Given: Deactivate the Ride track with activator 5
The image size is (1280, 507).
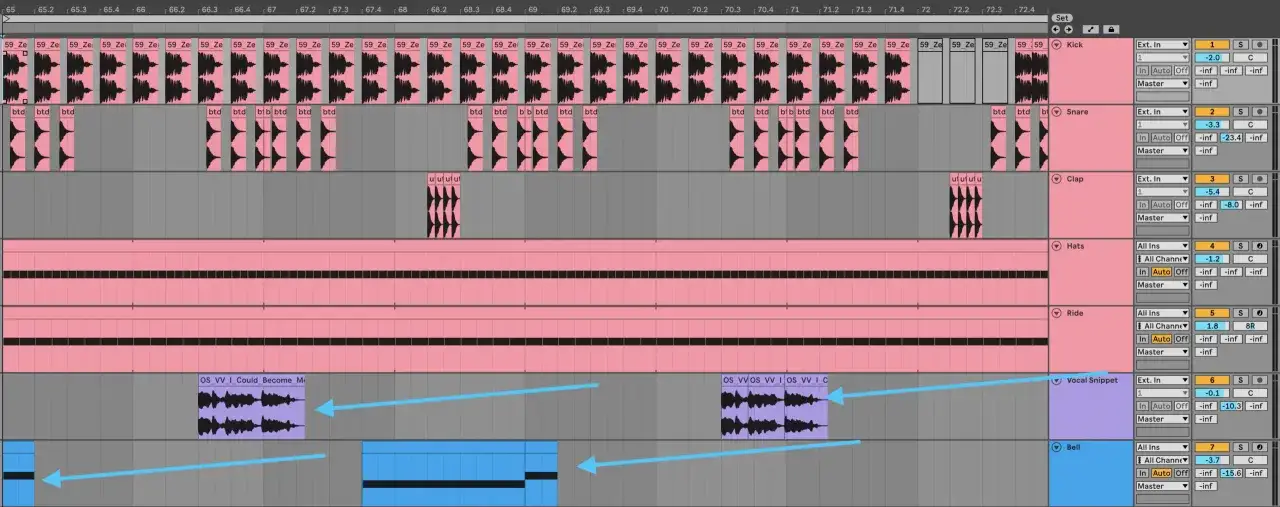Looking at the screenshot, I should click(x=1212, y=313).
